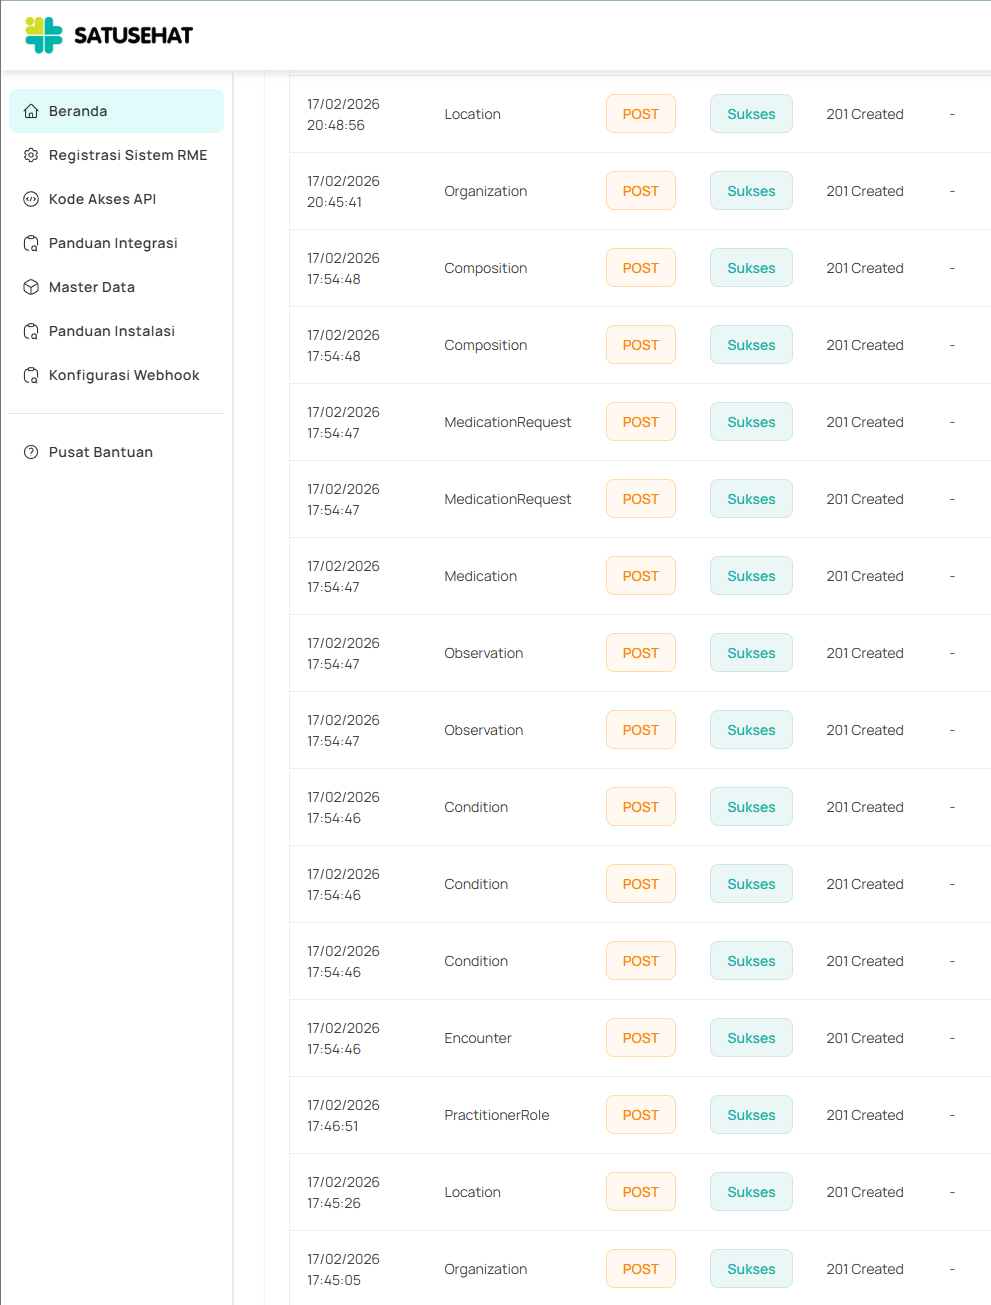This screenshot has width=991, height=1305.
Task: Click the Master Data cube icon
Action: pos(31,287)
